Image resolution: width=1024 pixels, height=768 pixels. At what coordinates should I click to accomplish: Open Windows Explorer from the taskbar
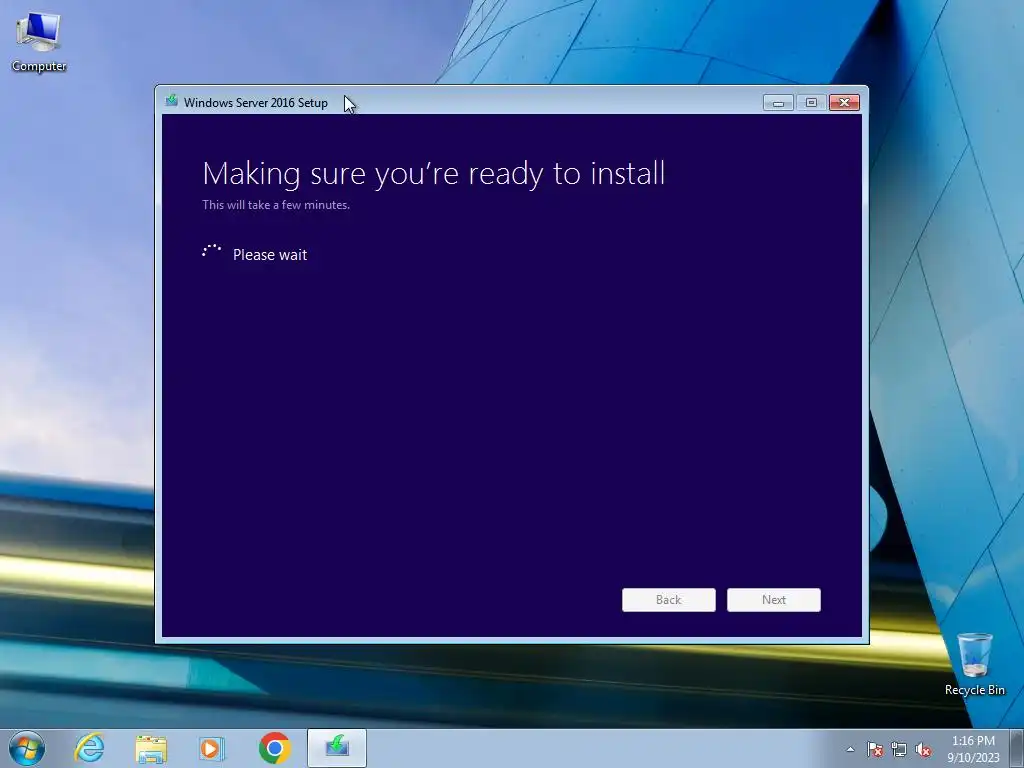coord(151,748)
